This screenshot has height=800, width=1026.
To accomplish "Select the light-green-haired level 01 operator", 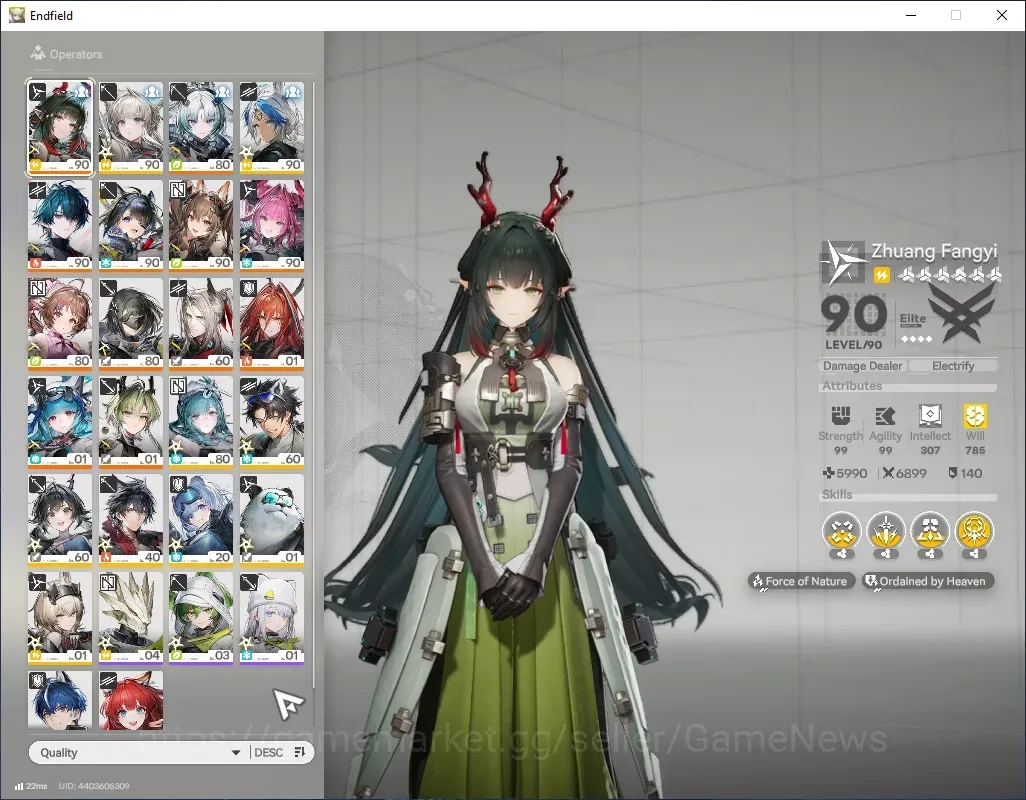I will pos(130,422).
